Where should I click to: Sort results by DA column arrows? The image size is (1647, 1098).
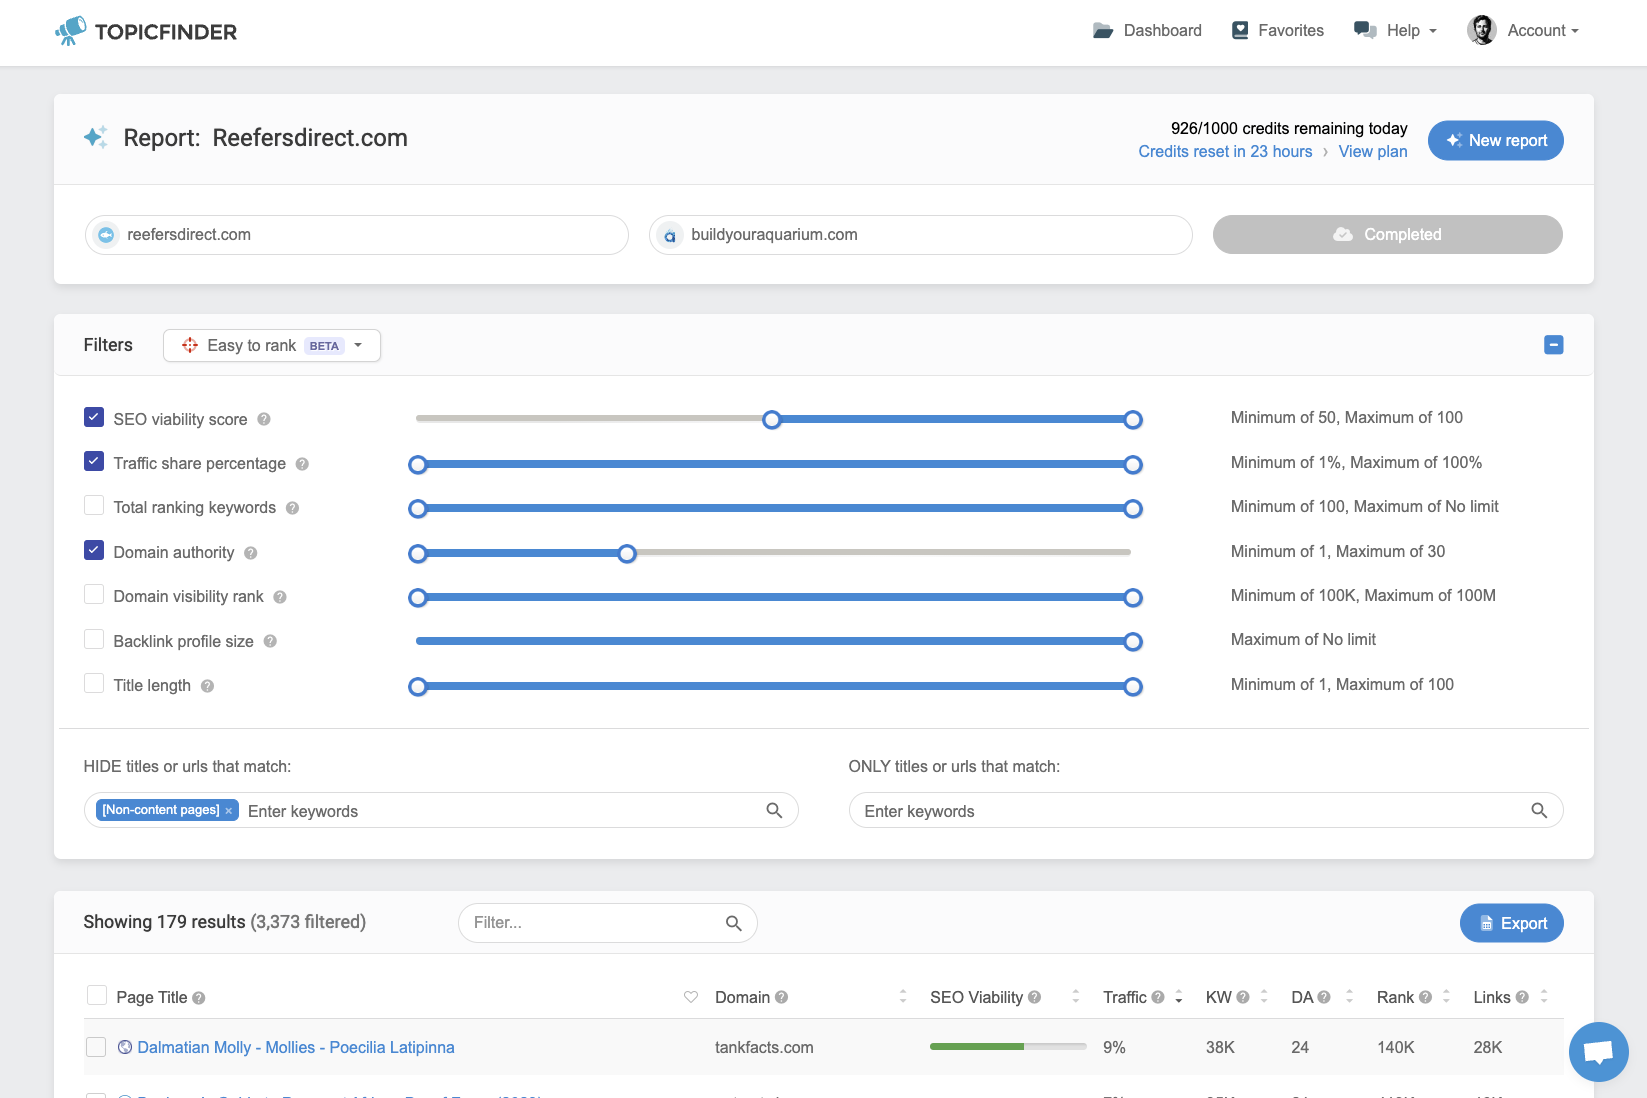[x=1349, y=997]
